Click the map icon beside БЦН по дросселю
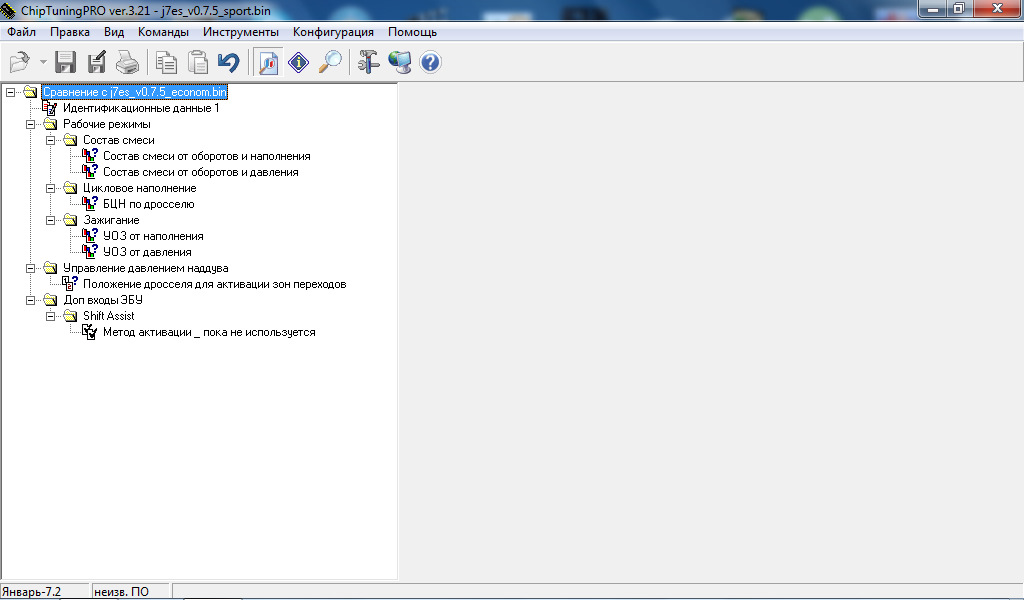 (90, 204)
